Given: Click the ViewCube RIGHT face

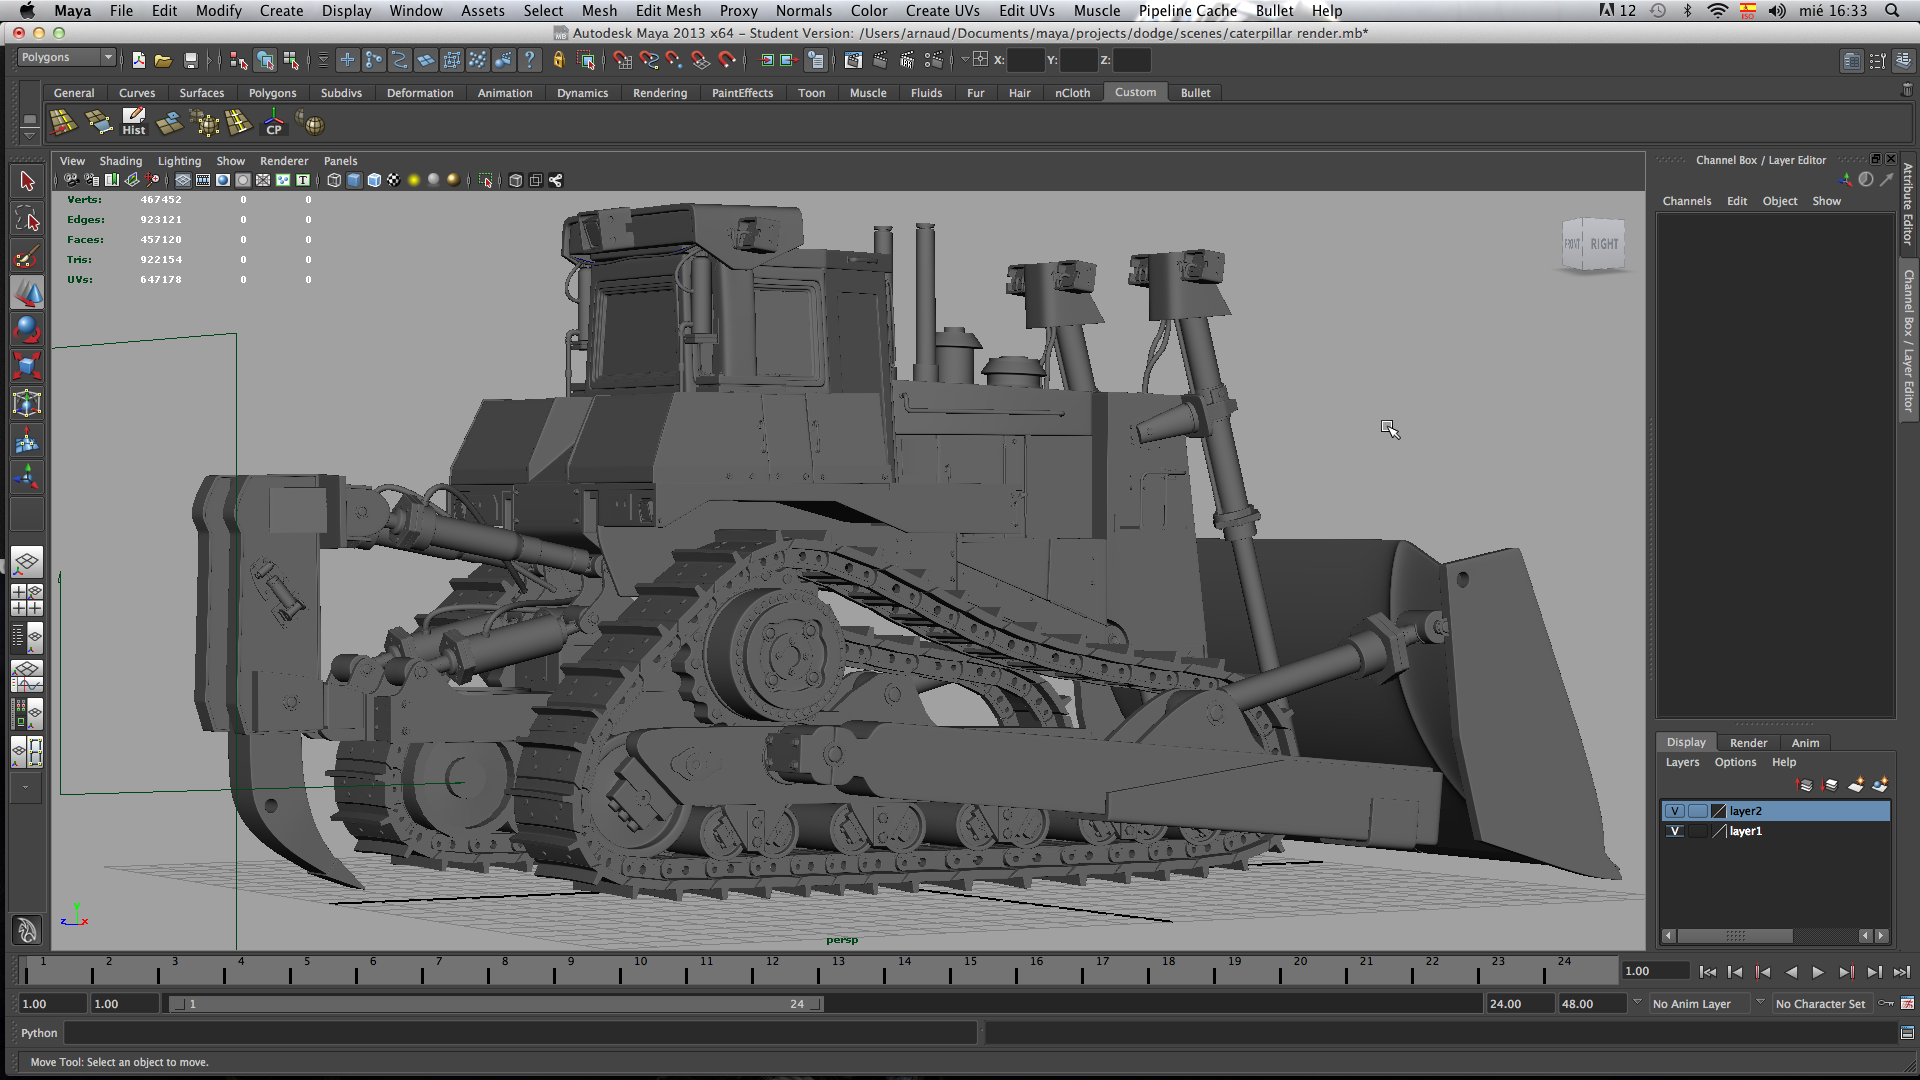Looking at the screenshot, I should tap(1603, 244).
